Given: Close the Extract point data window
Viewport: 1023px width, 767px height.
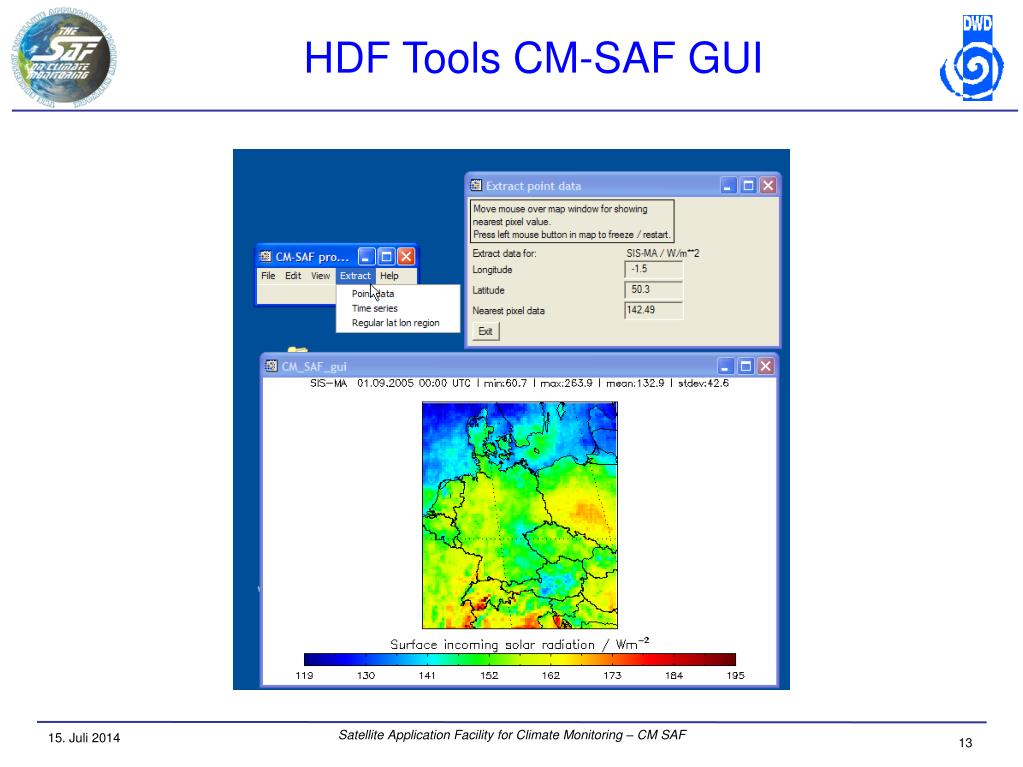Looking at the screenshot, I should point(769,186).
